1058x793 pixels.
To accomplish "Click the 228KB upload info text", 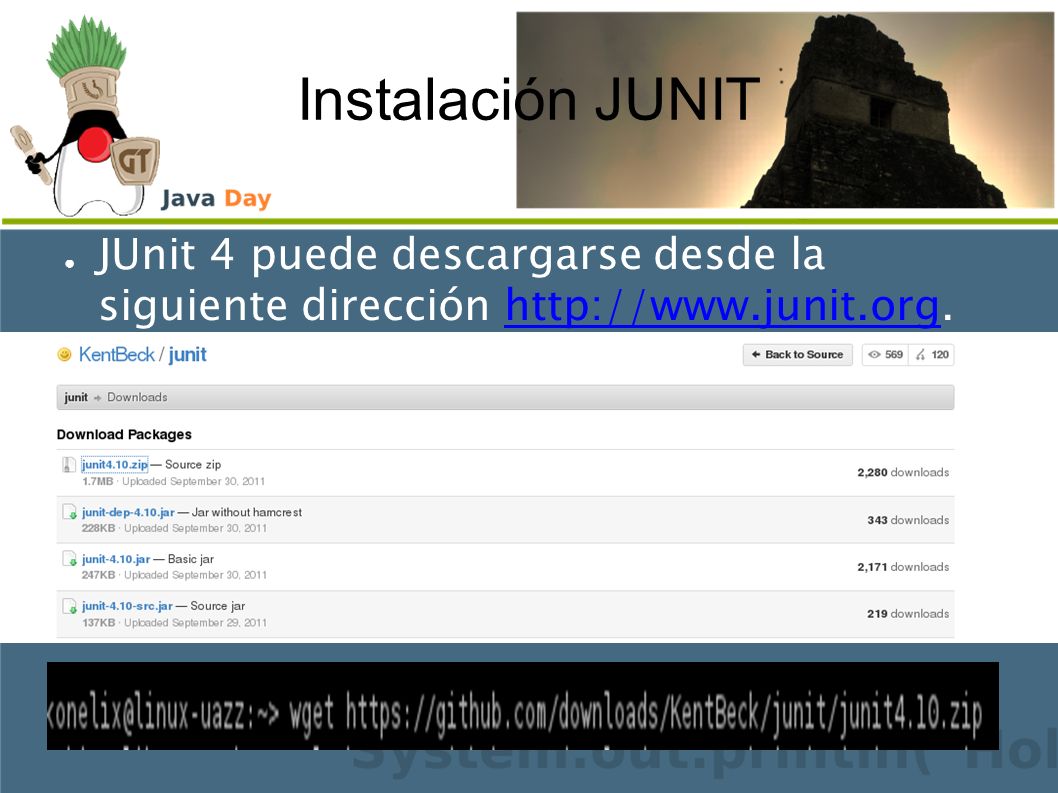I will click(174, 528).
